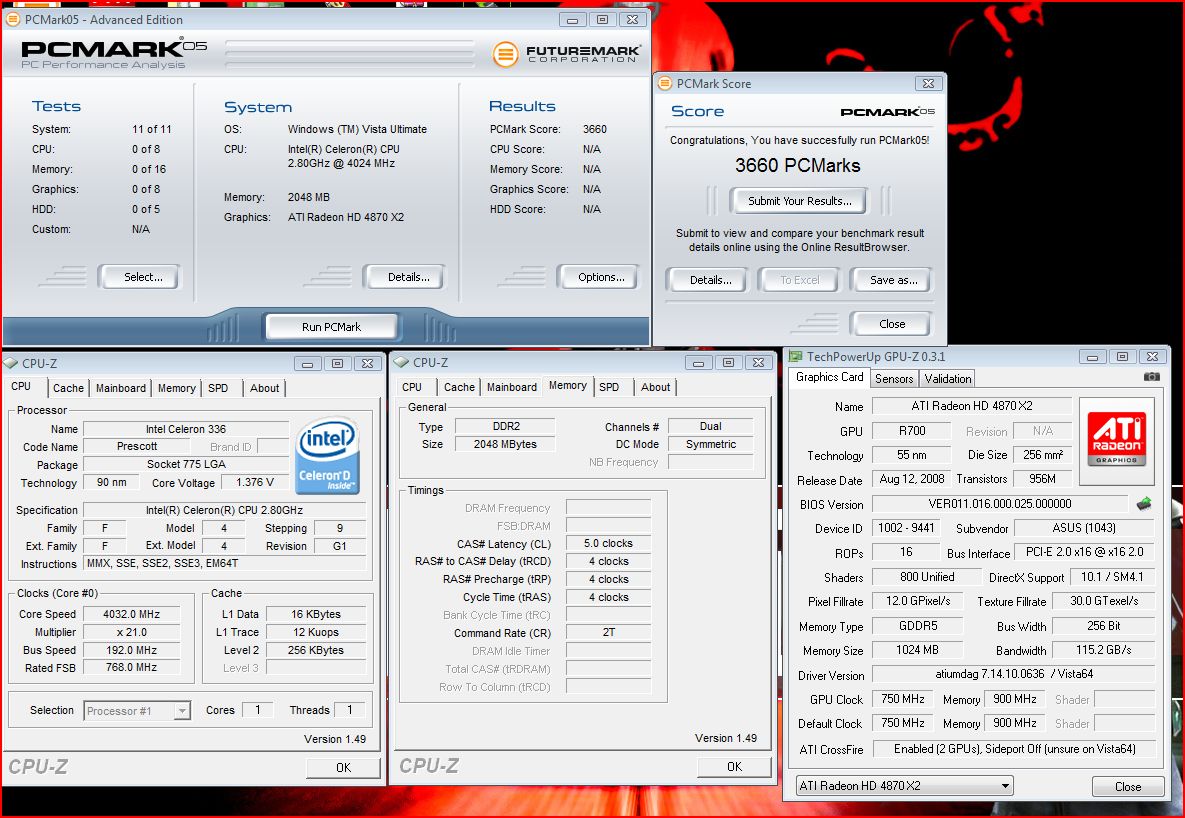1185x818 pixels.
Task: Click Close button in GPU-Z
Action: pyautogui.click(x=1128, y=786)
